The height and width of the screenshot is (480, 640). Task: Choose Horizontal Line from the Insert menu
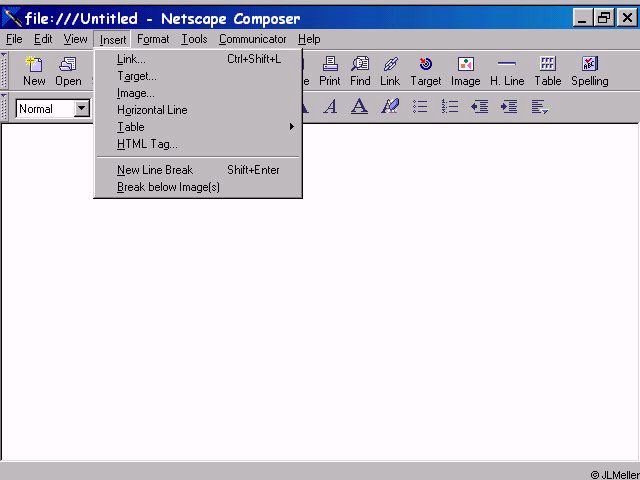tap(198, 110)
